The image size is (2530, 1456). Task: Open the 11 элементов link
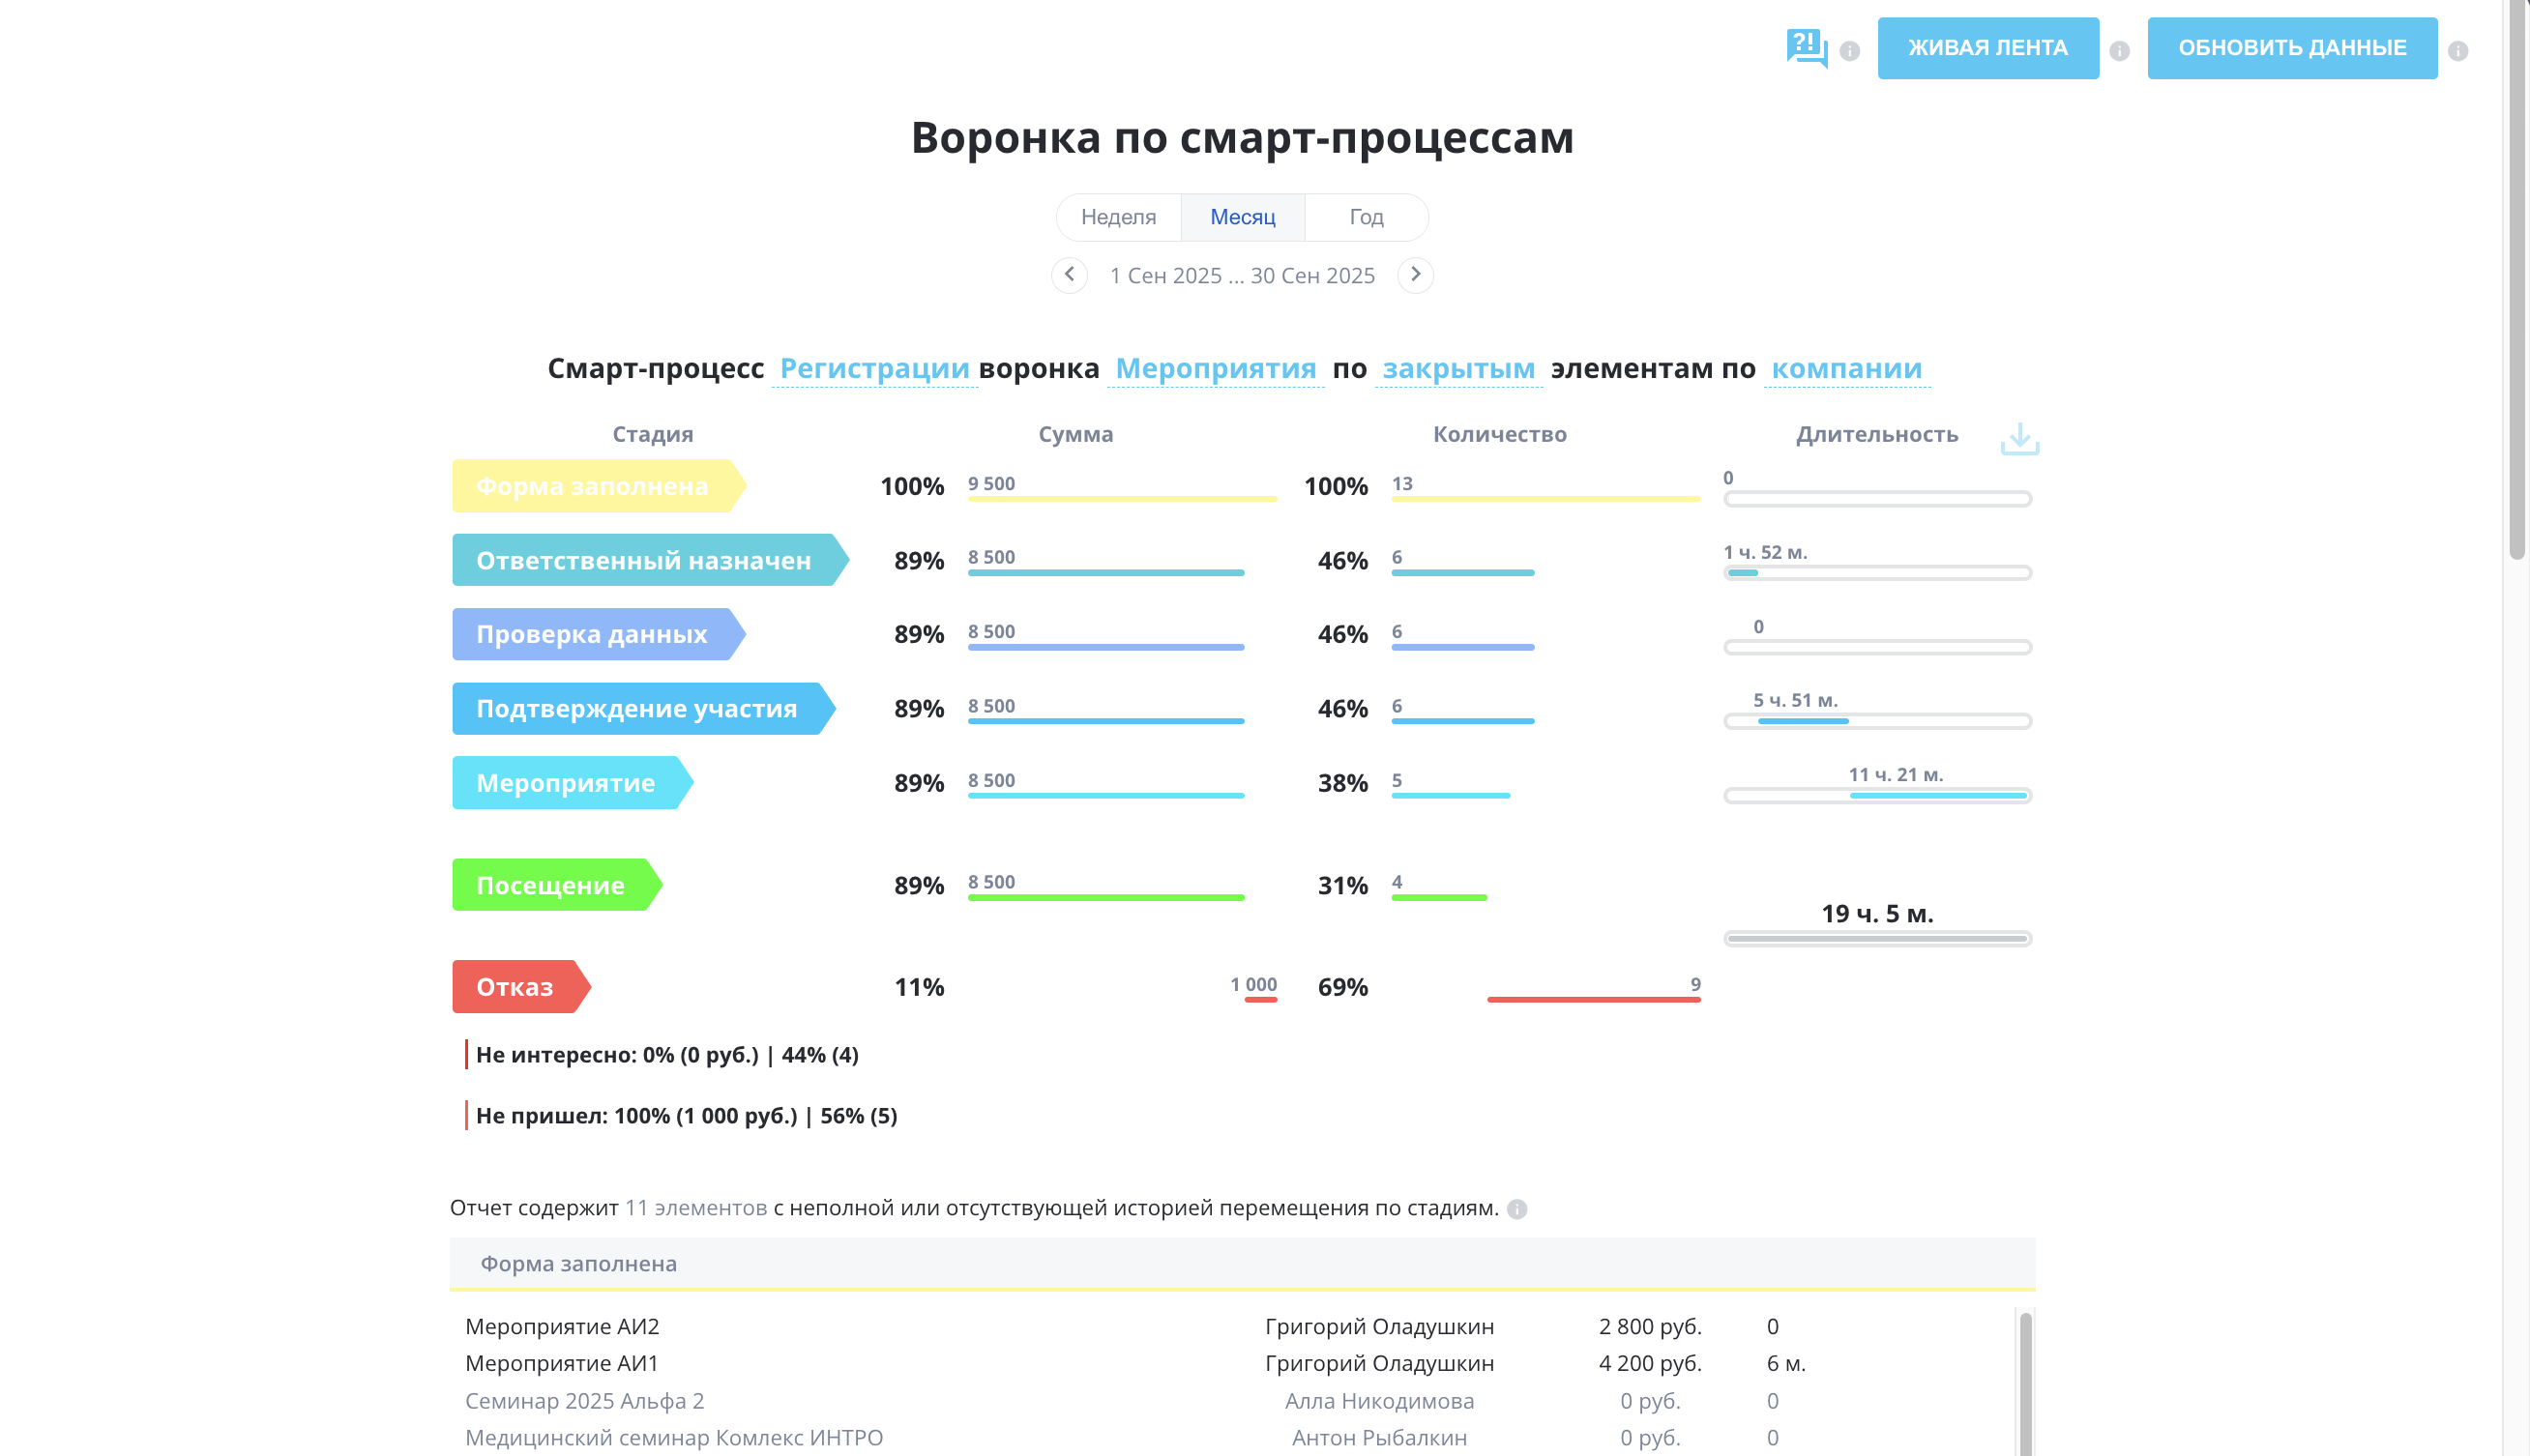pyautogui.click(x=695, y=1208)
